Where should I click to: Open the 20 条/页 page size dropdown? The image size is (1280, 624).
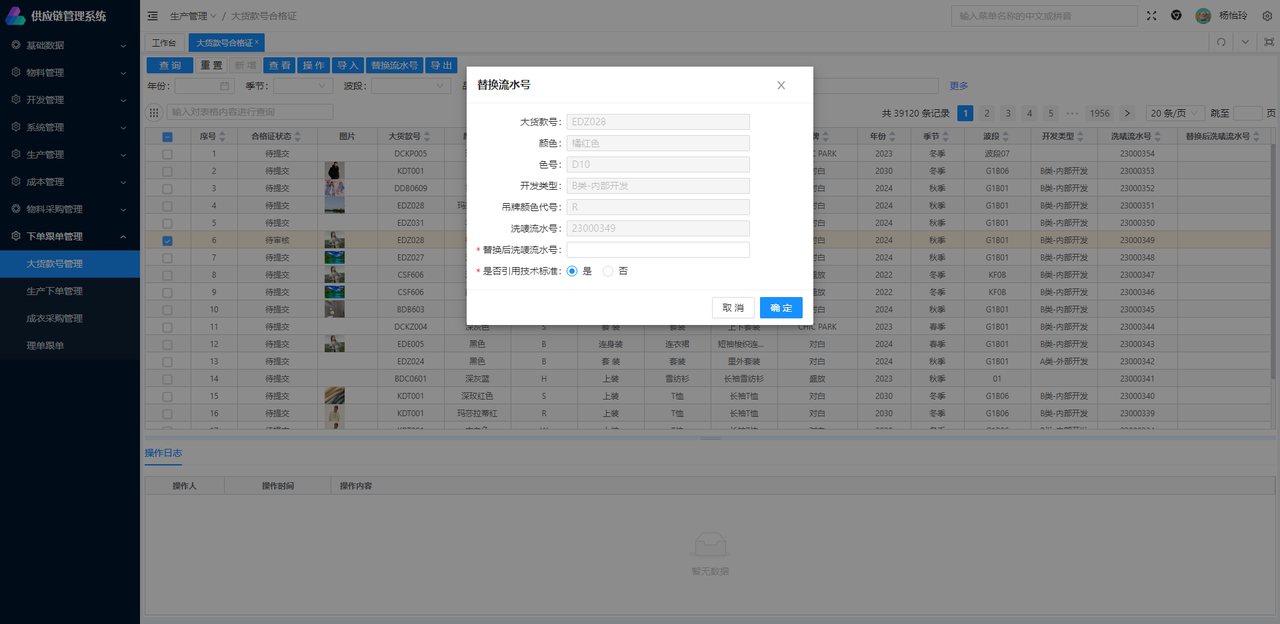coord(1173,113)
